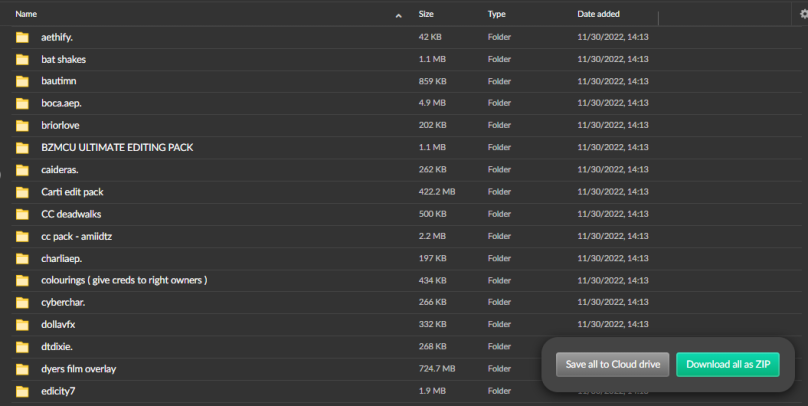Sort the list by the Size column
Image resolution: width=808 pixels, height=406 pixels.
click(426, 14)
